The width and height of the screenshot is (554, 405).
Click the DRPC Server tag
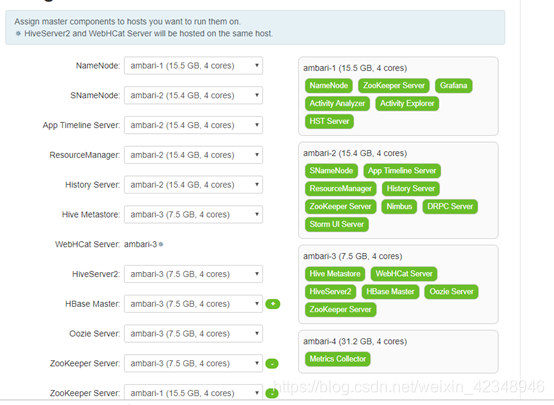pyautogui.click(x=450, y=206)
